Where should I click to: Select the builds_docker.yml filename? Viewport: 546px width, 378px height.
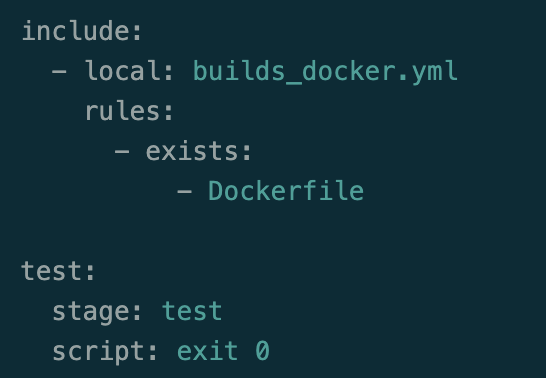pyautogui.click(x=325, y=71)
